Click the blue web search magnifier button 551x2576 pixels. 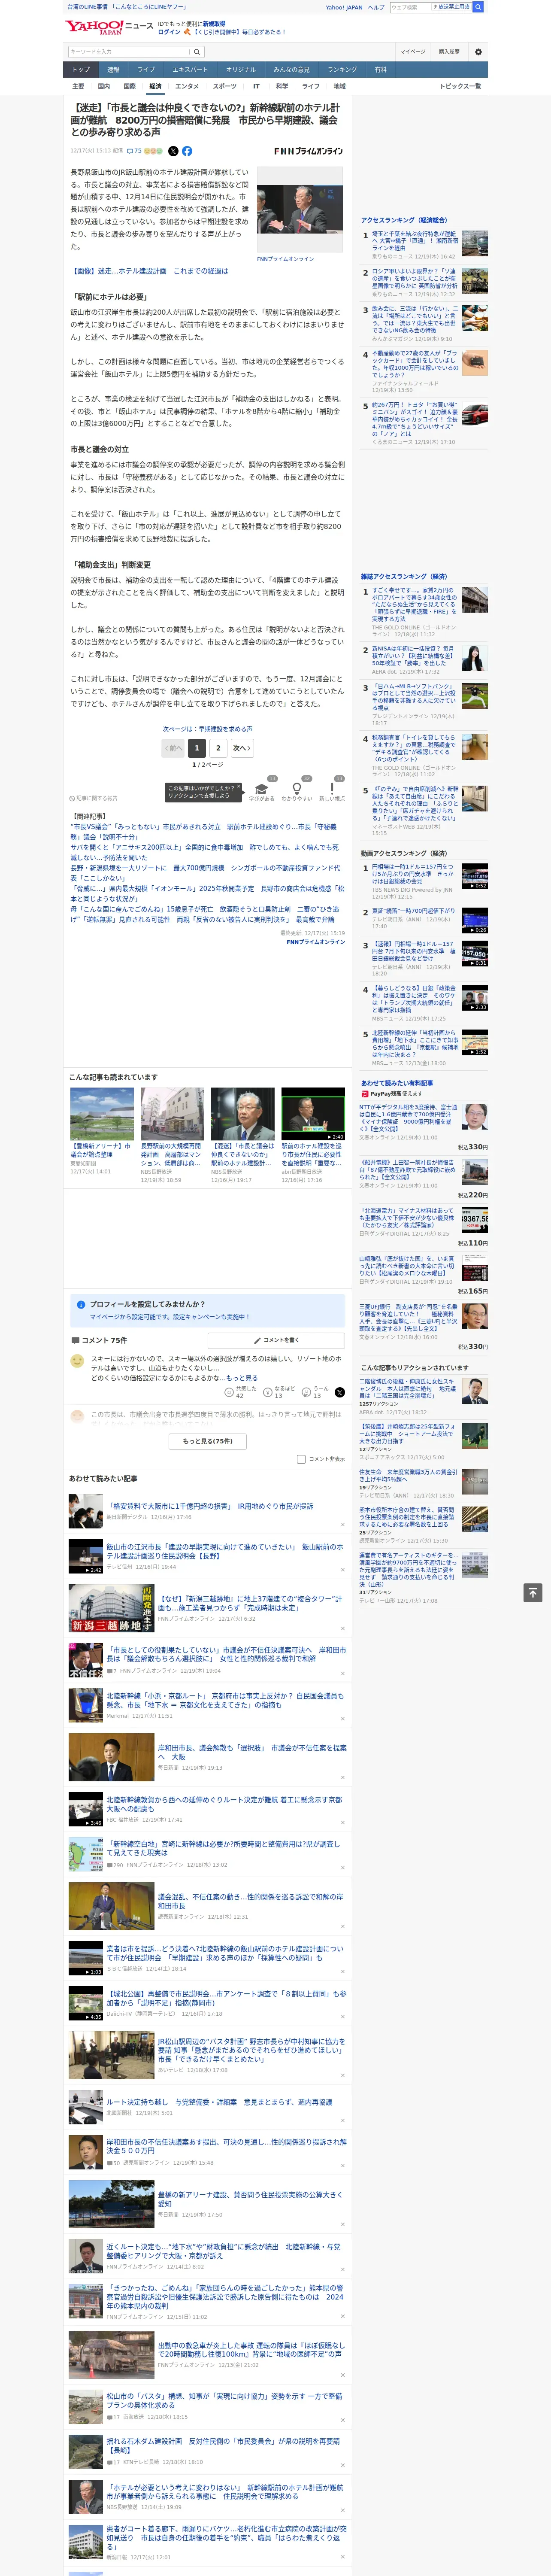(x=478, y=7)
